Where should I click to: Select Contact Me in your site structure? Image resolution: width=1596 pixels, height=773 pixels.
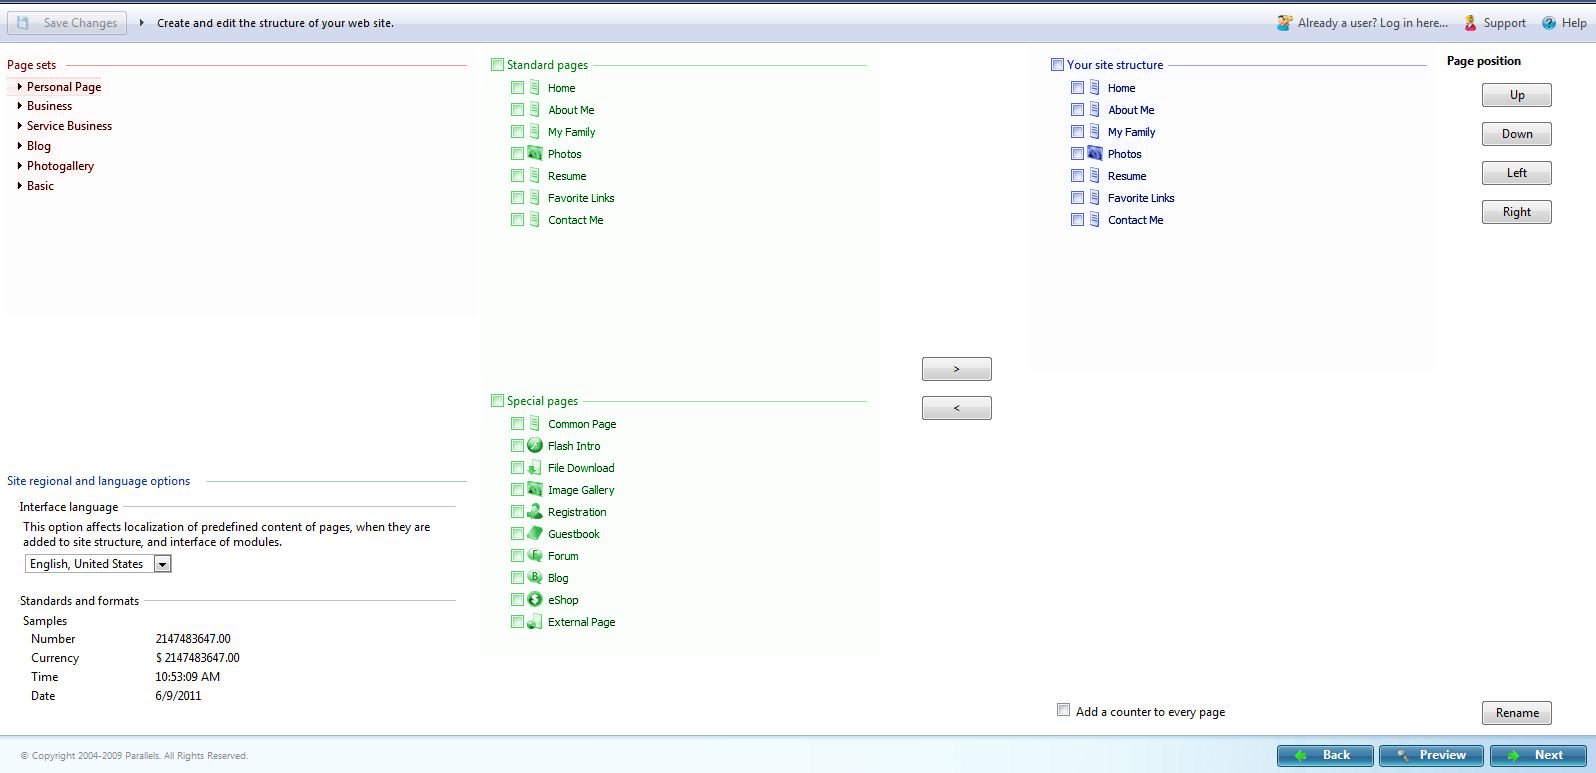(1135, 220)
